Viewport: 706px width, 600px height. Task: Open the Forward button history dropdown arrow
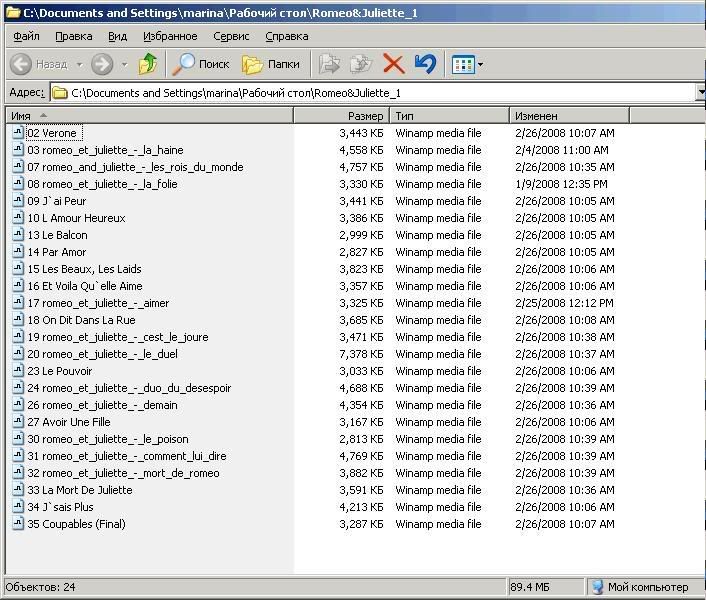[125, 64]
